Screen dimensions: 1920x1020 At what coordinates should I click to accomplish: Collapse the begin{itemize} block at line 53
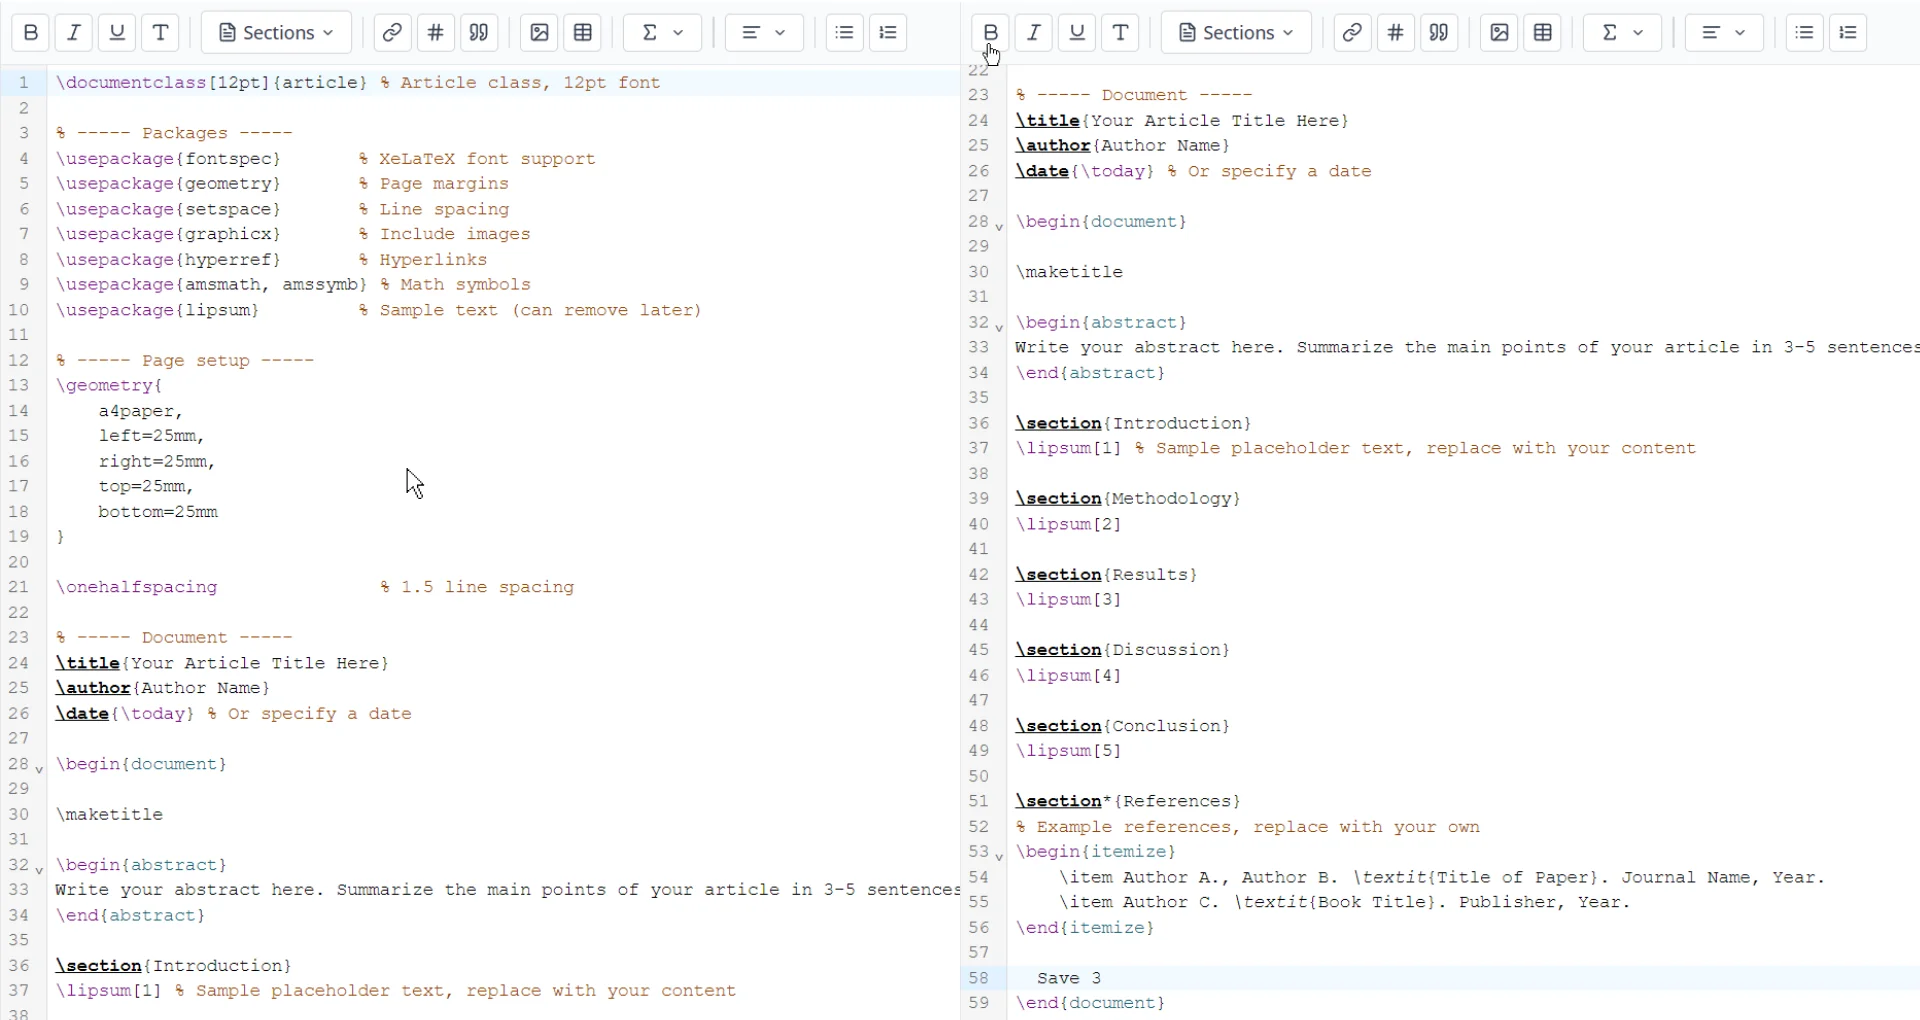pos(999,857)
